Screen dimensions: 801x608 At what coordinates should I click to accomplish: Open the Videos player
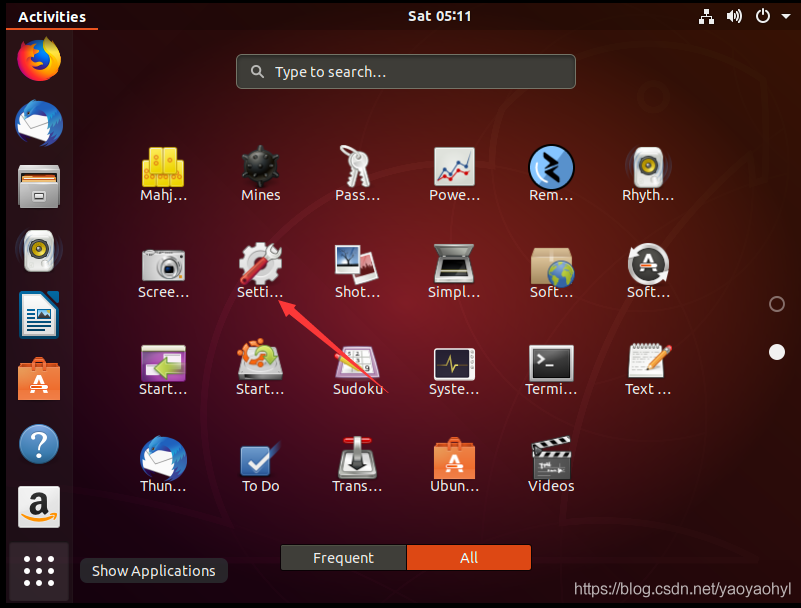click(551, 465)
